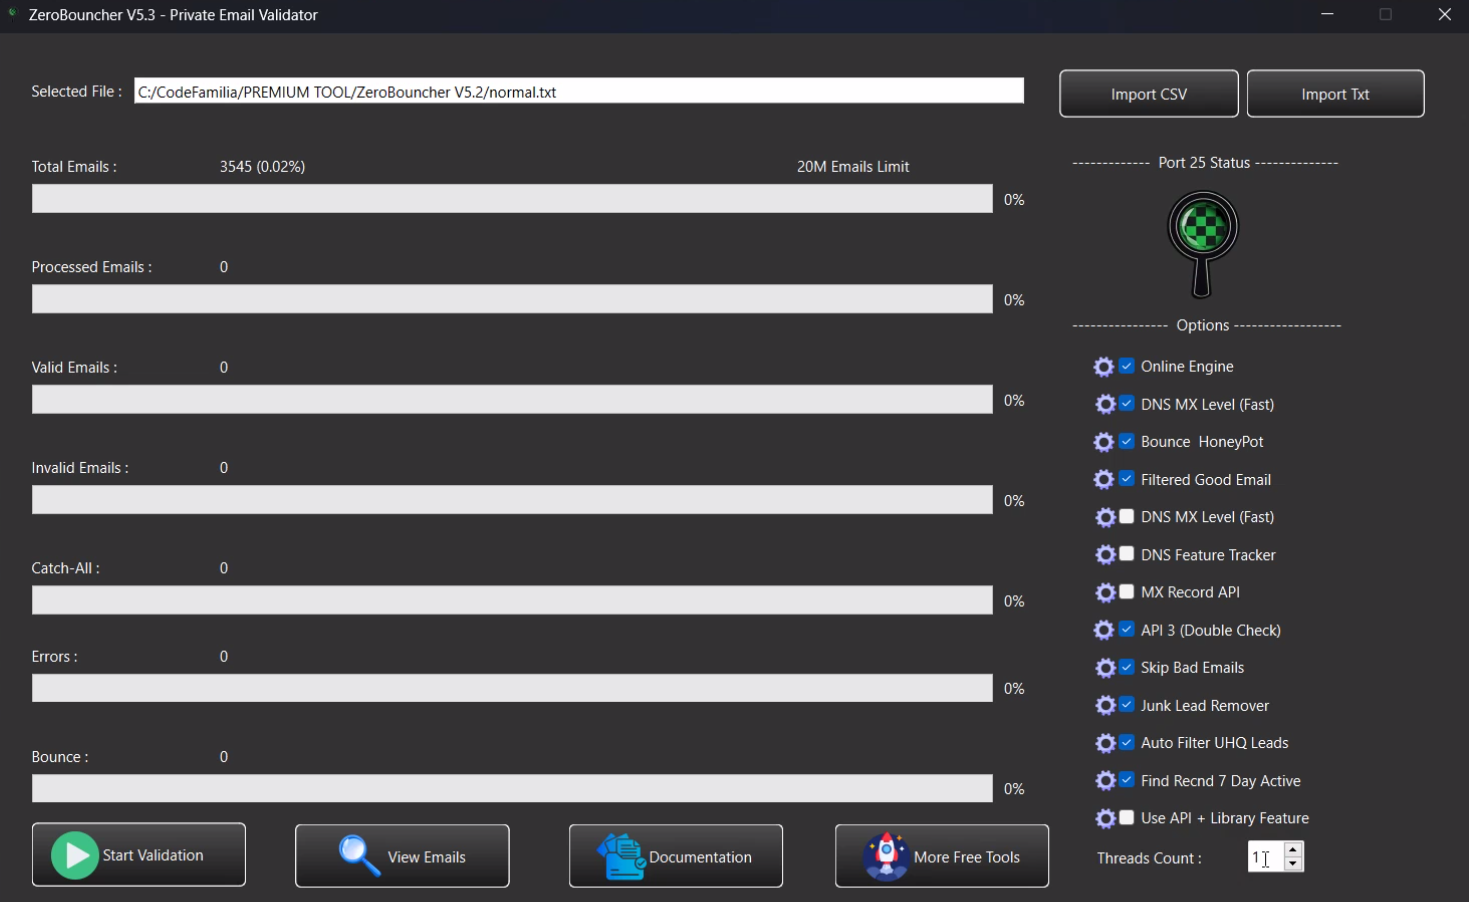Click the Selected File path field
Image resolution: width=1469 pixels, height=902 pixels.
(x=579, y=91)
